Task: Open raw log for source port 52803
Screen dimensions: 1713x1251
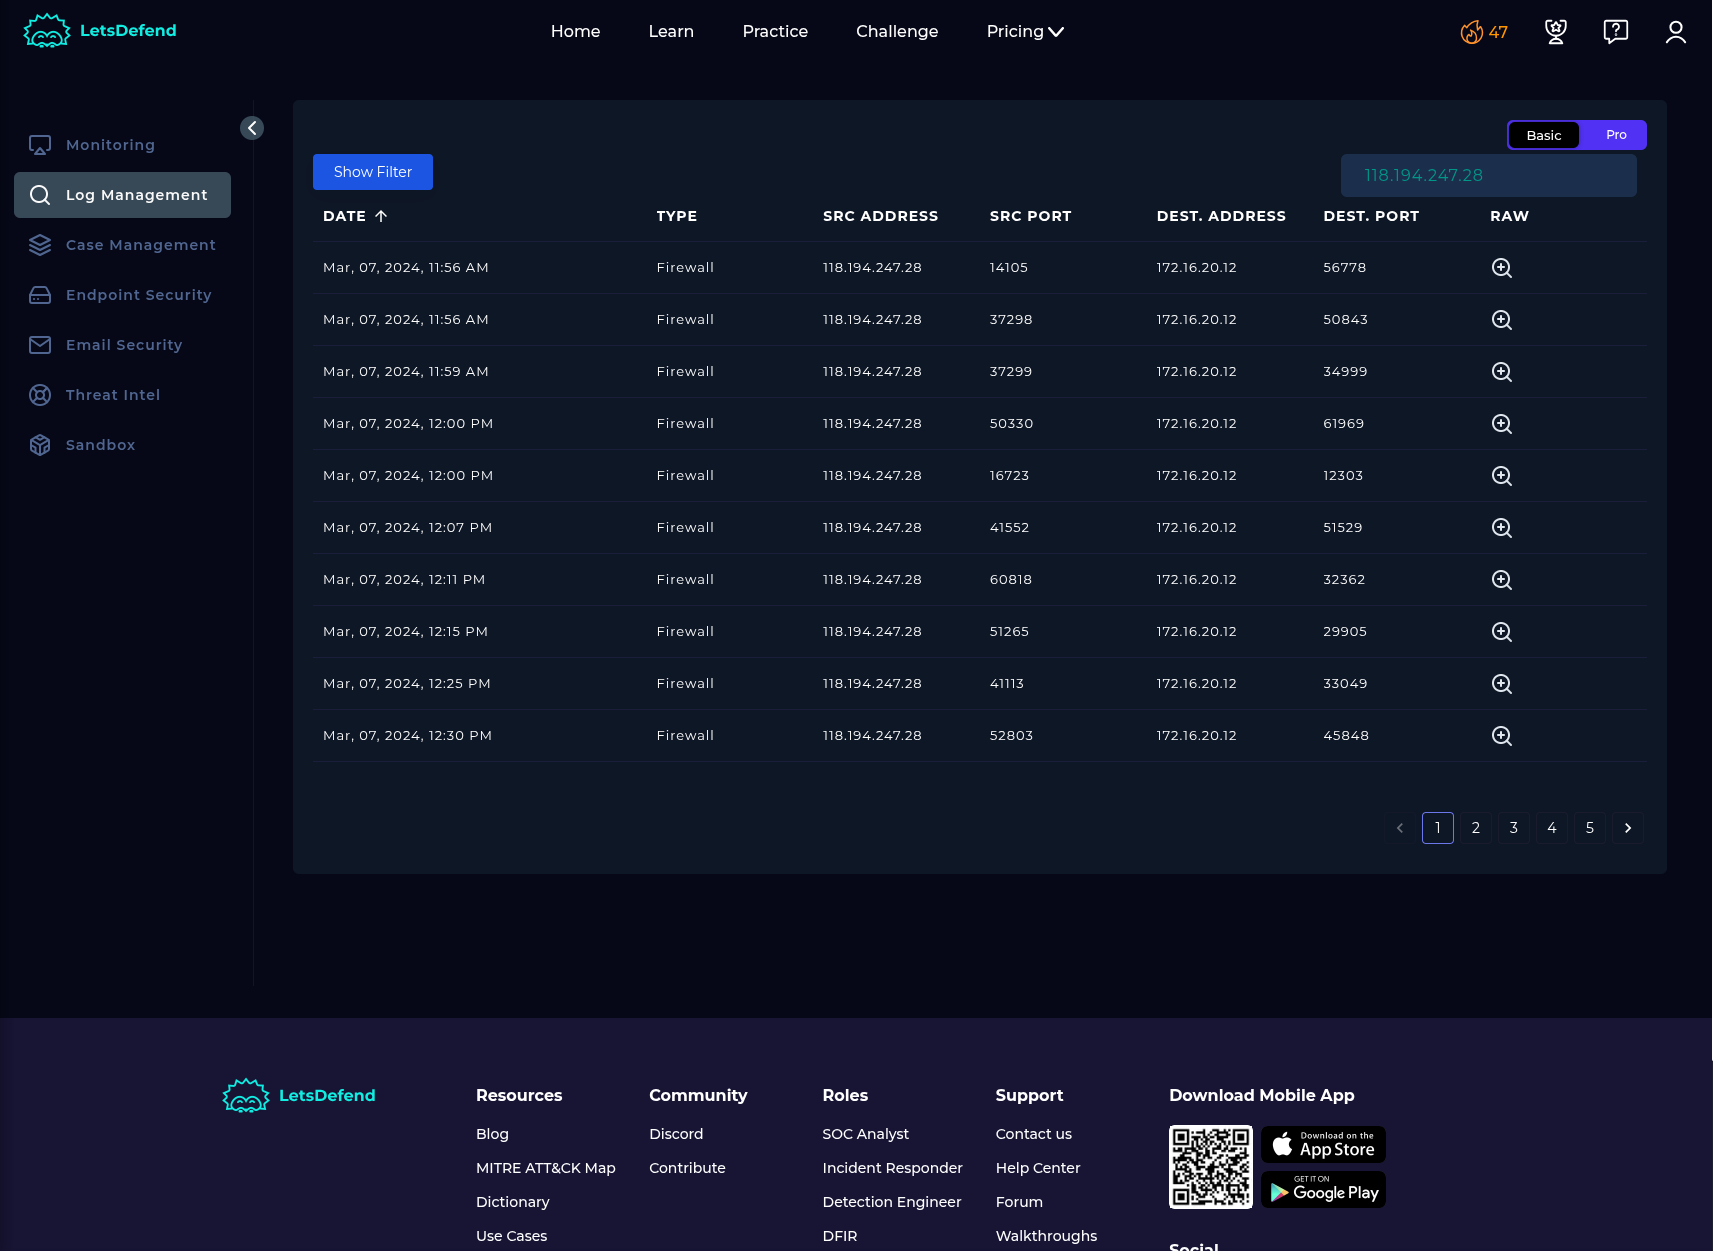Action: point(1501,736)
